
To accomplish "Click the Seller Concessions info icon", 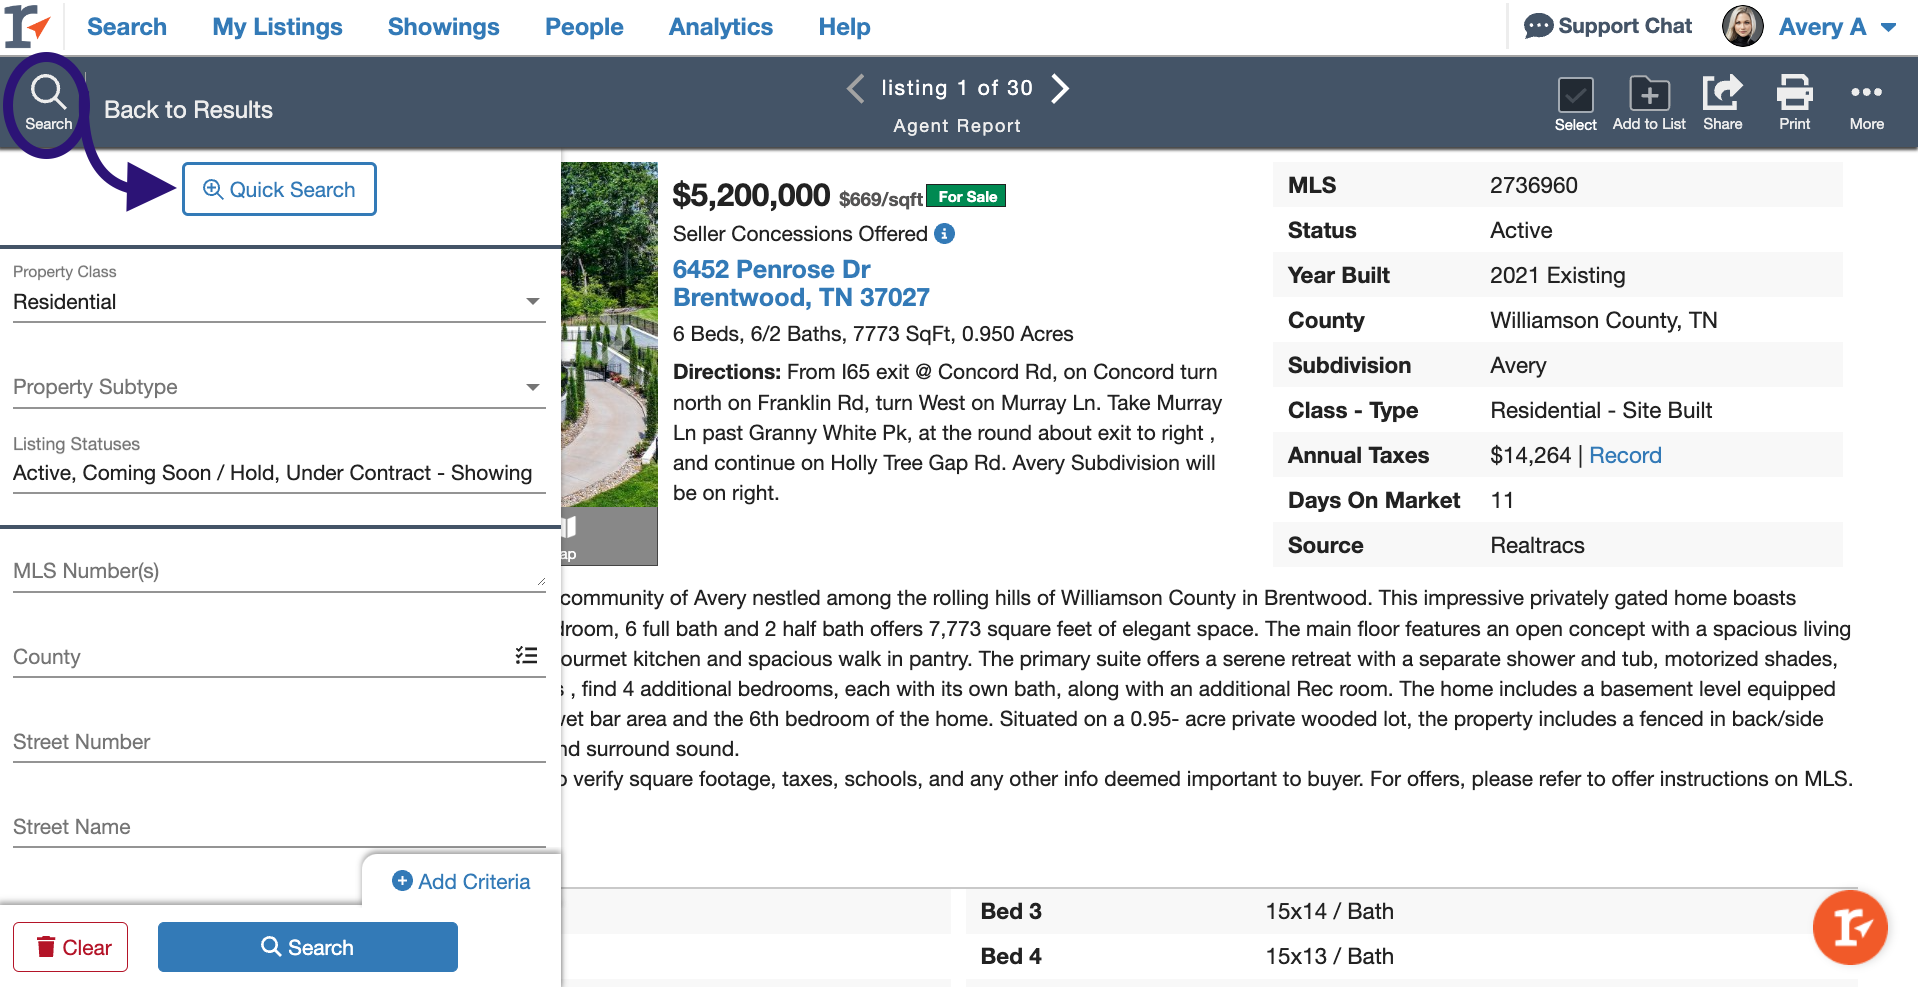I will (x=944, y=234).
